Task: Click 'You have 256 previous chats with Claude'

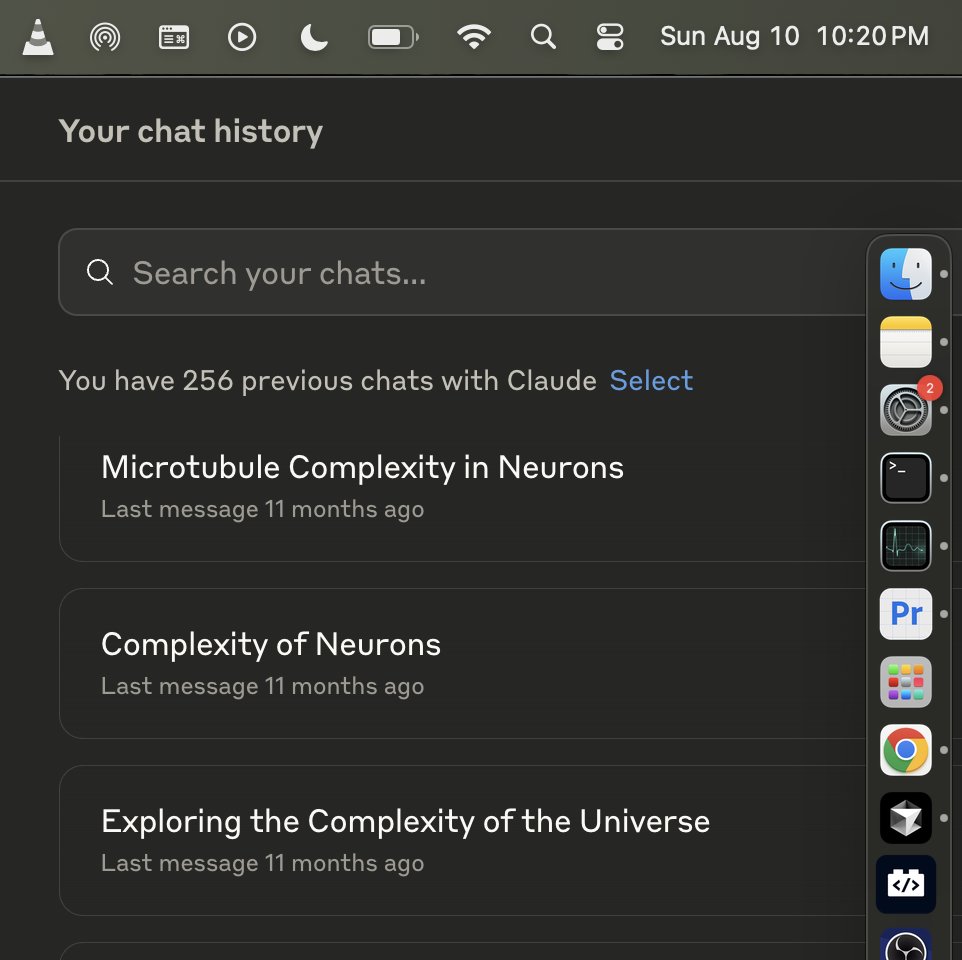Action: 328,381
